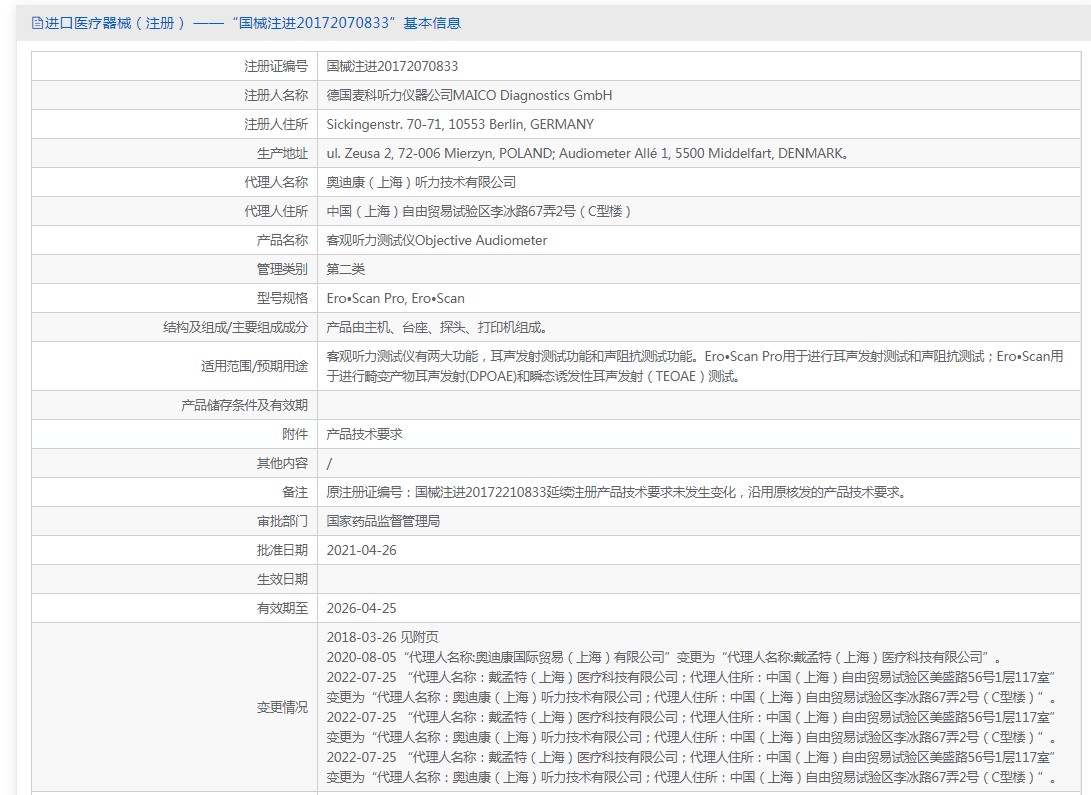1091x795 pixels.
Task: Click the expiry date 2026-04-25
Action: 362,608
